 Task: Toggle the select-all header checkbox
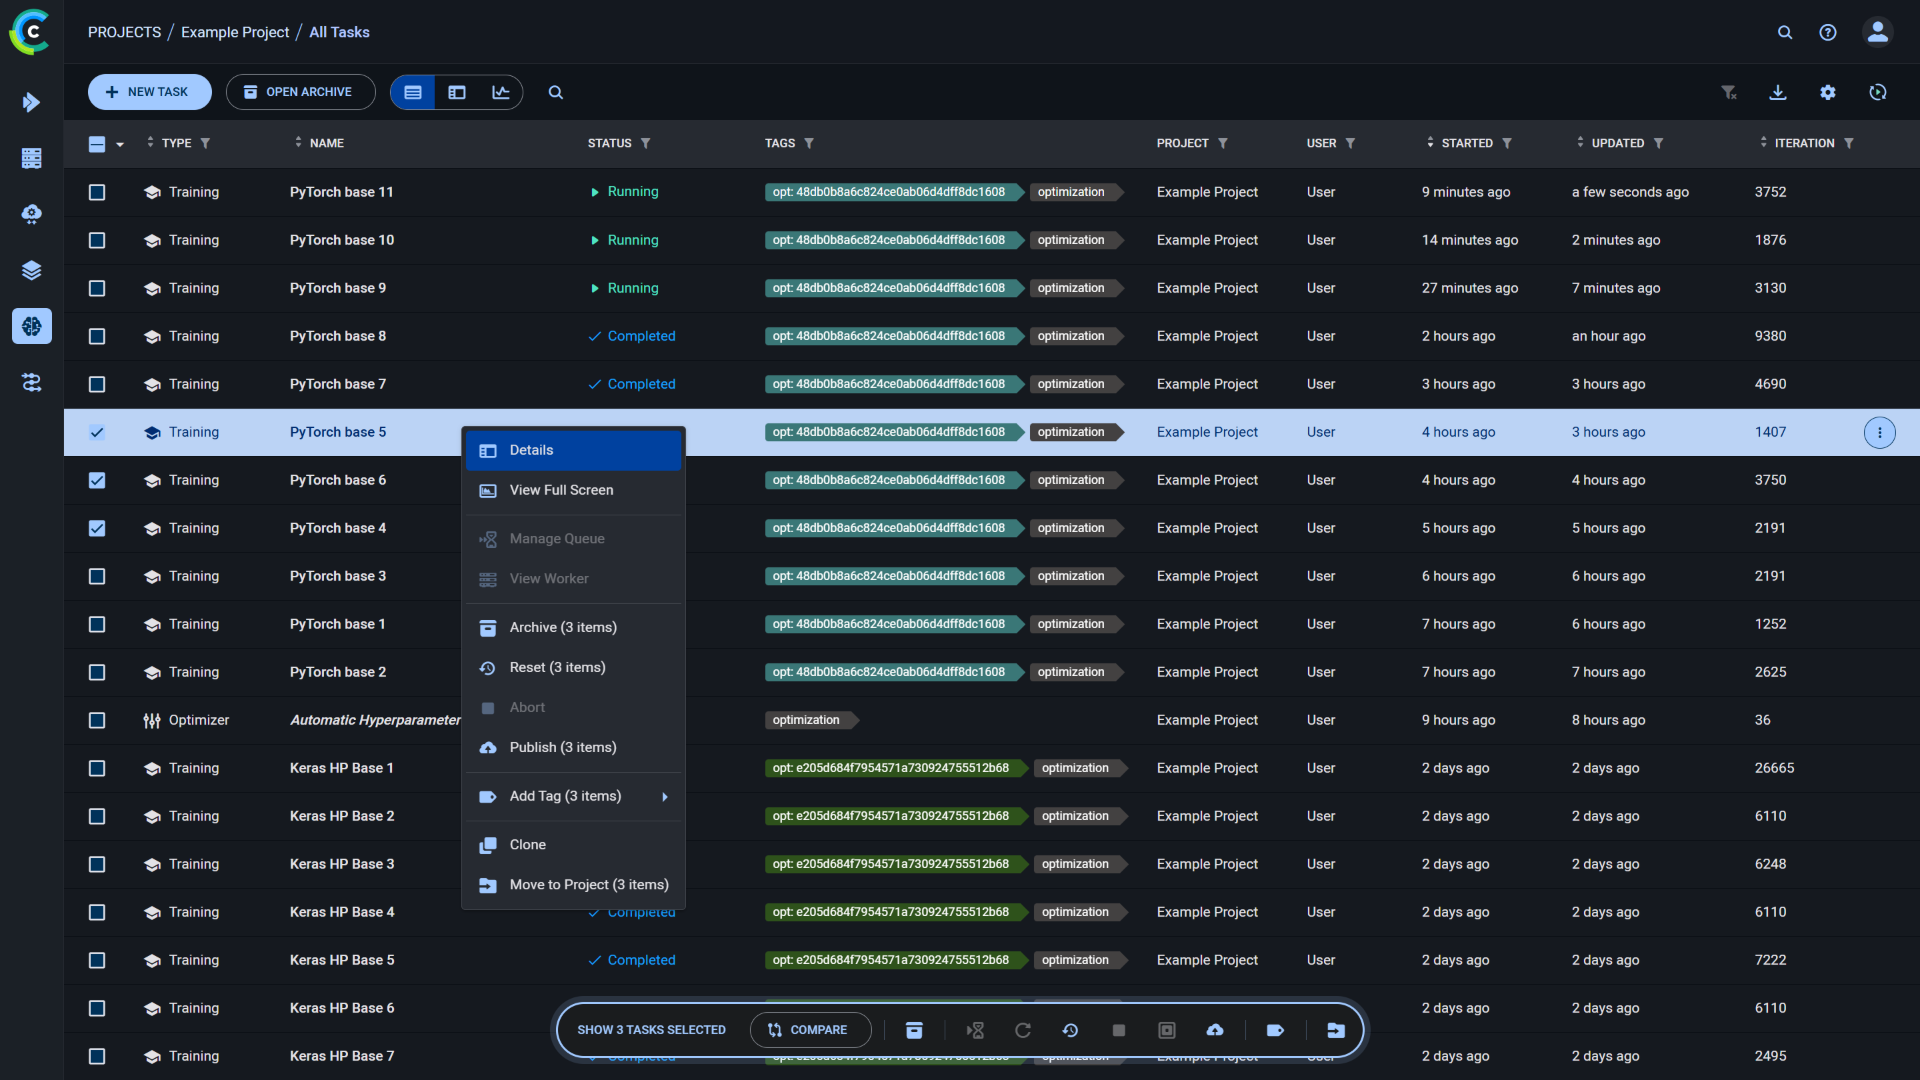97,144
